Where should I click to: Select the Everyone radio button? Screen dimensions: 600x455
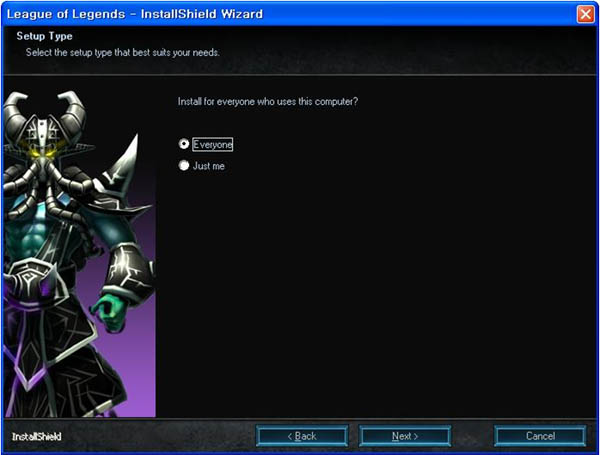pos(184,144)
